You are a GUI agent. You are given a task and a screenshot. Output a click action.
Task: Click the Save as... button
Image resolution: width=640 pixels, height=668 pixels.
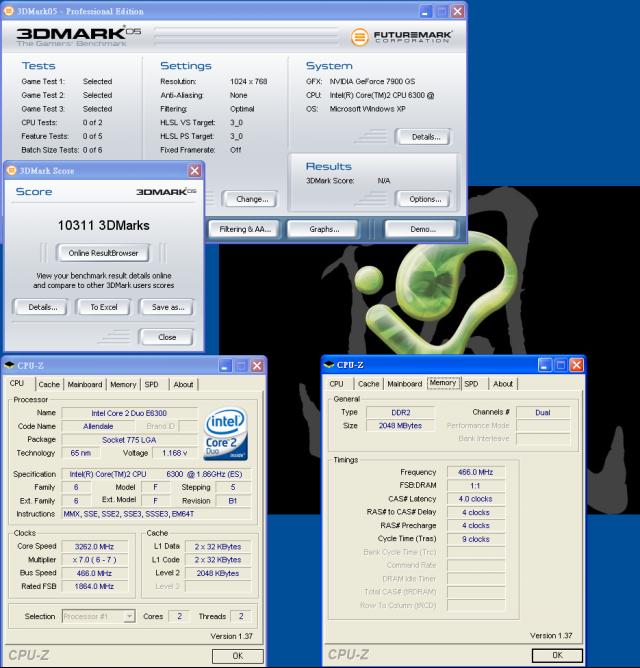[168, 307]
